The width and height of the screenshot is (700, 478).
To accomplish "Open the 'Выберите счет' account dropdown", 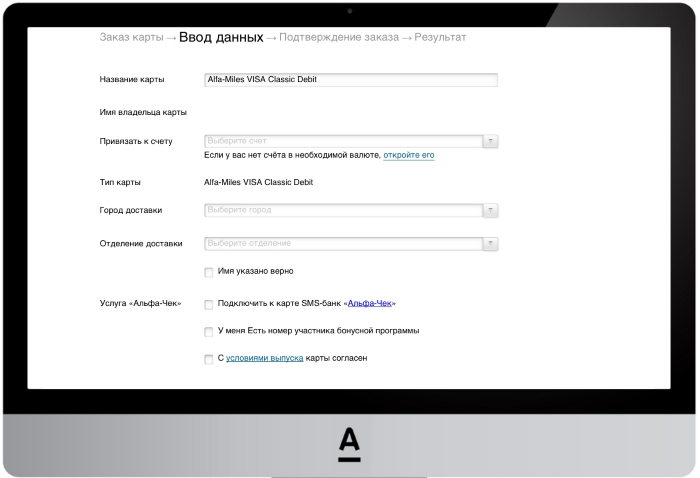I will click(x=350, y=141).
